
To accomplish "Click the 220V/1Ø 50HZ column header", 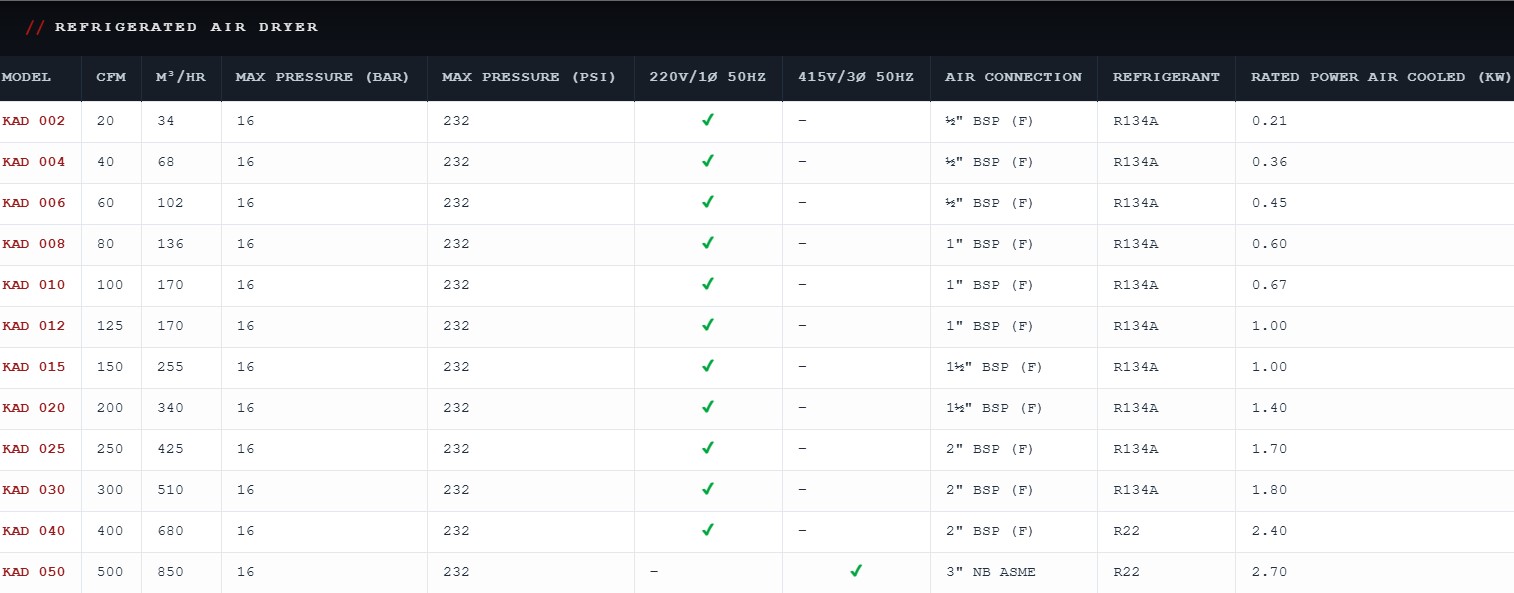I will click(708, 77).
